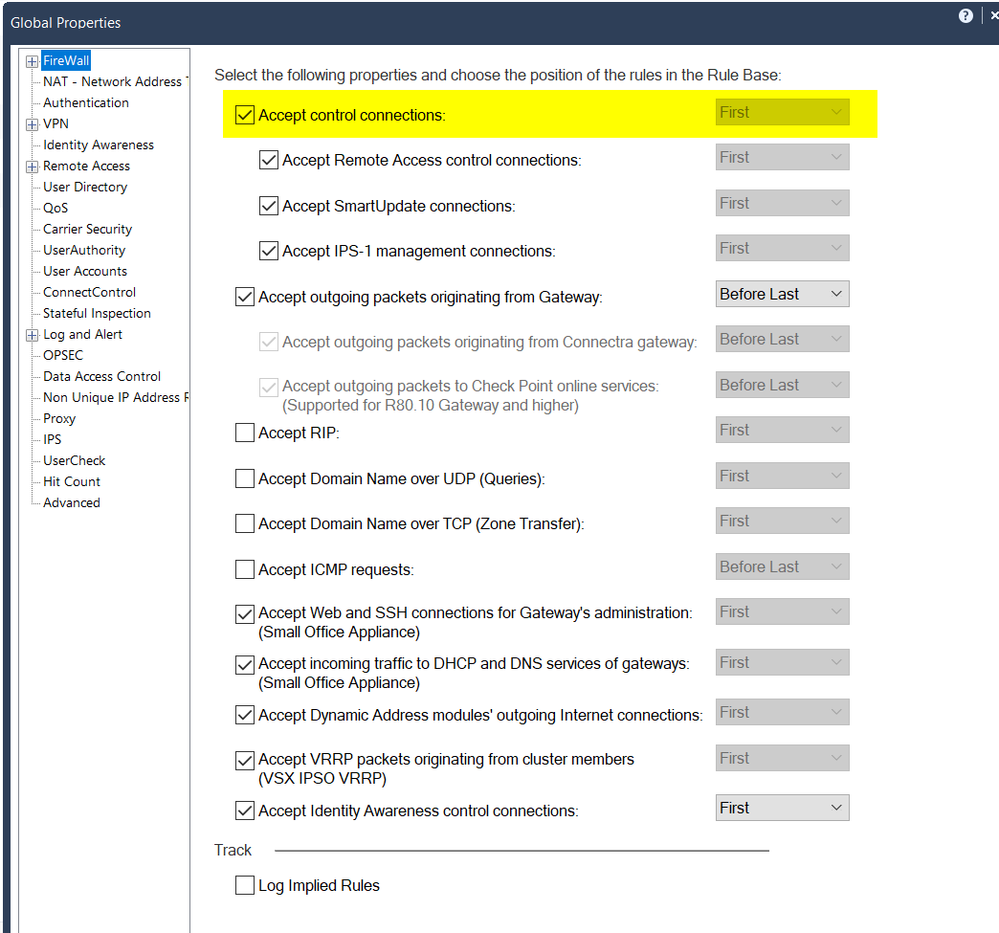
Task: Expand the Log and Alert tree node
Action: [32, 335]
